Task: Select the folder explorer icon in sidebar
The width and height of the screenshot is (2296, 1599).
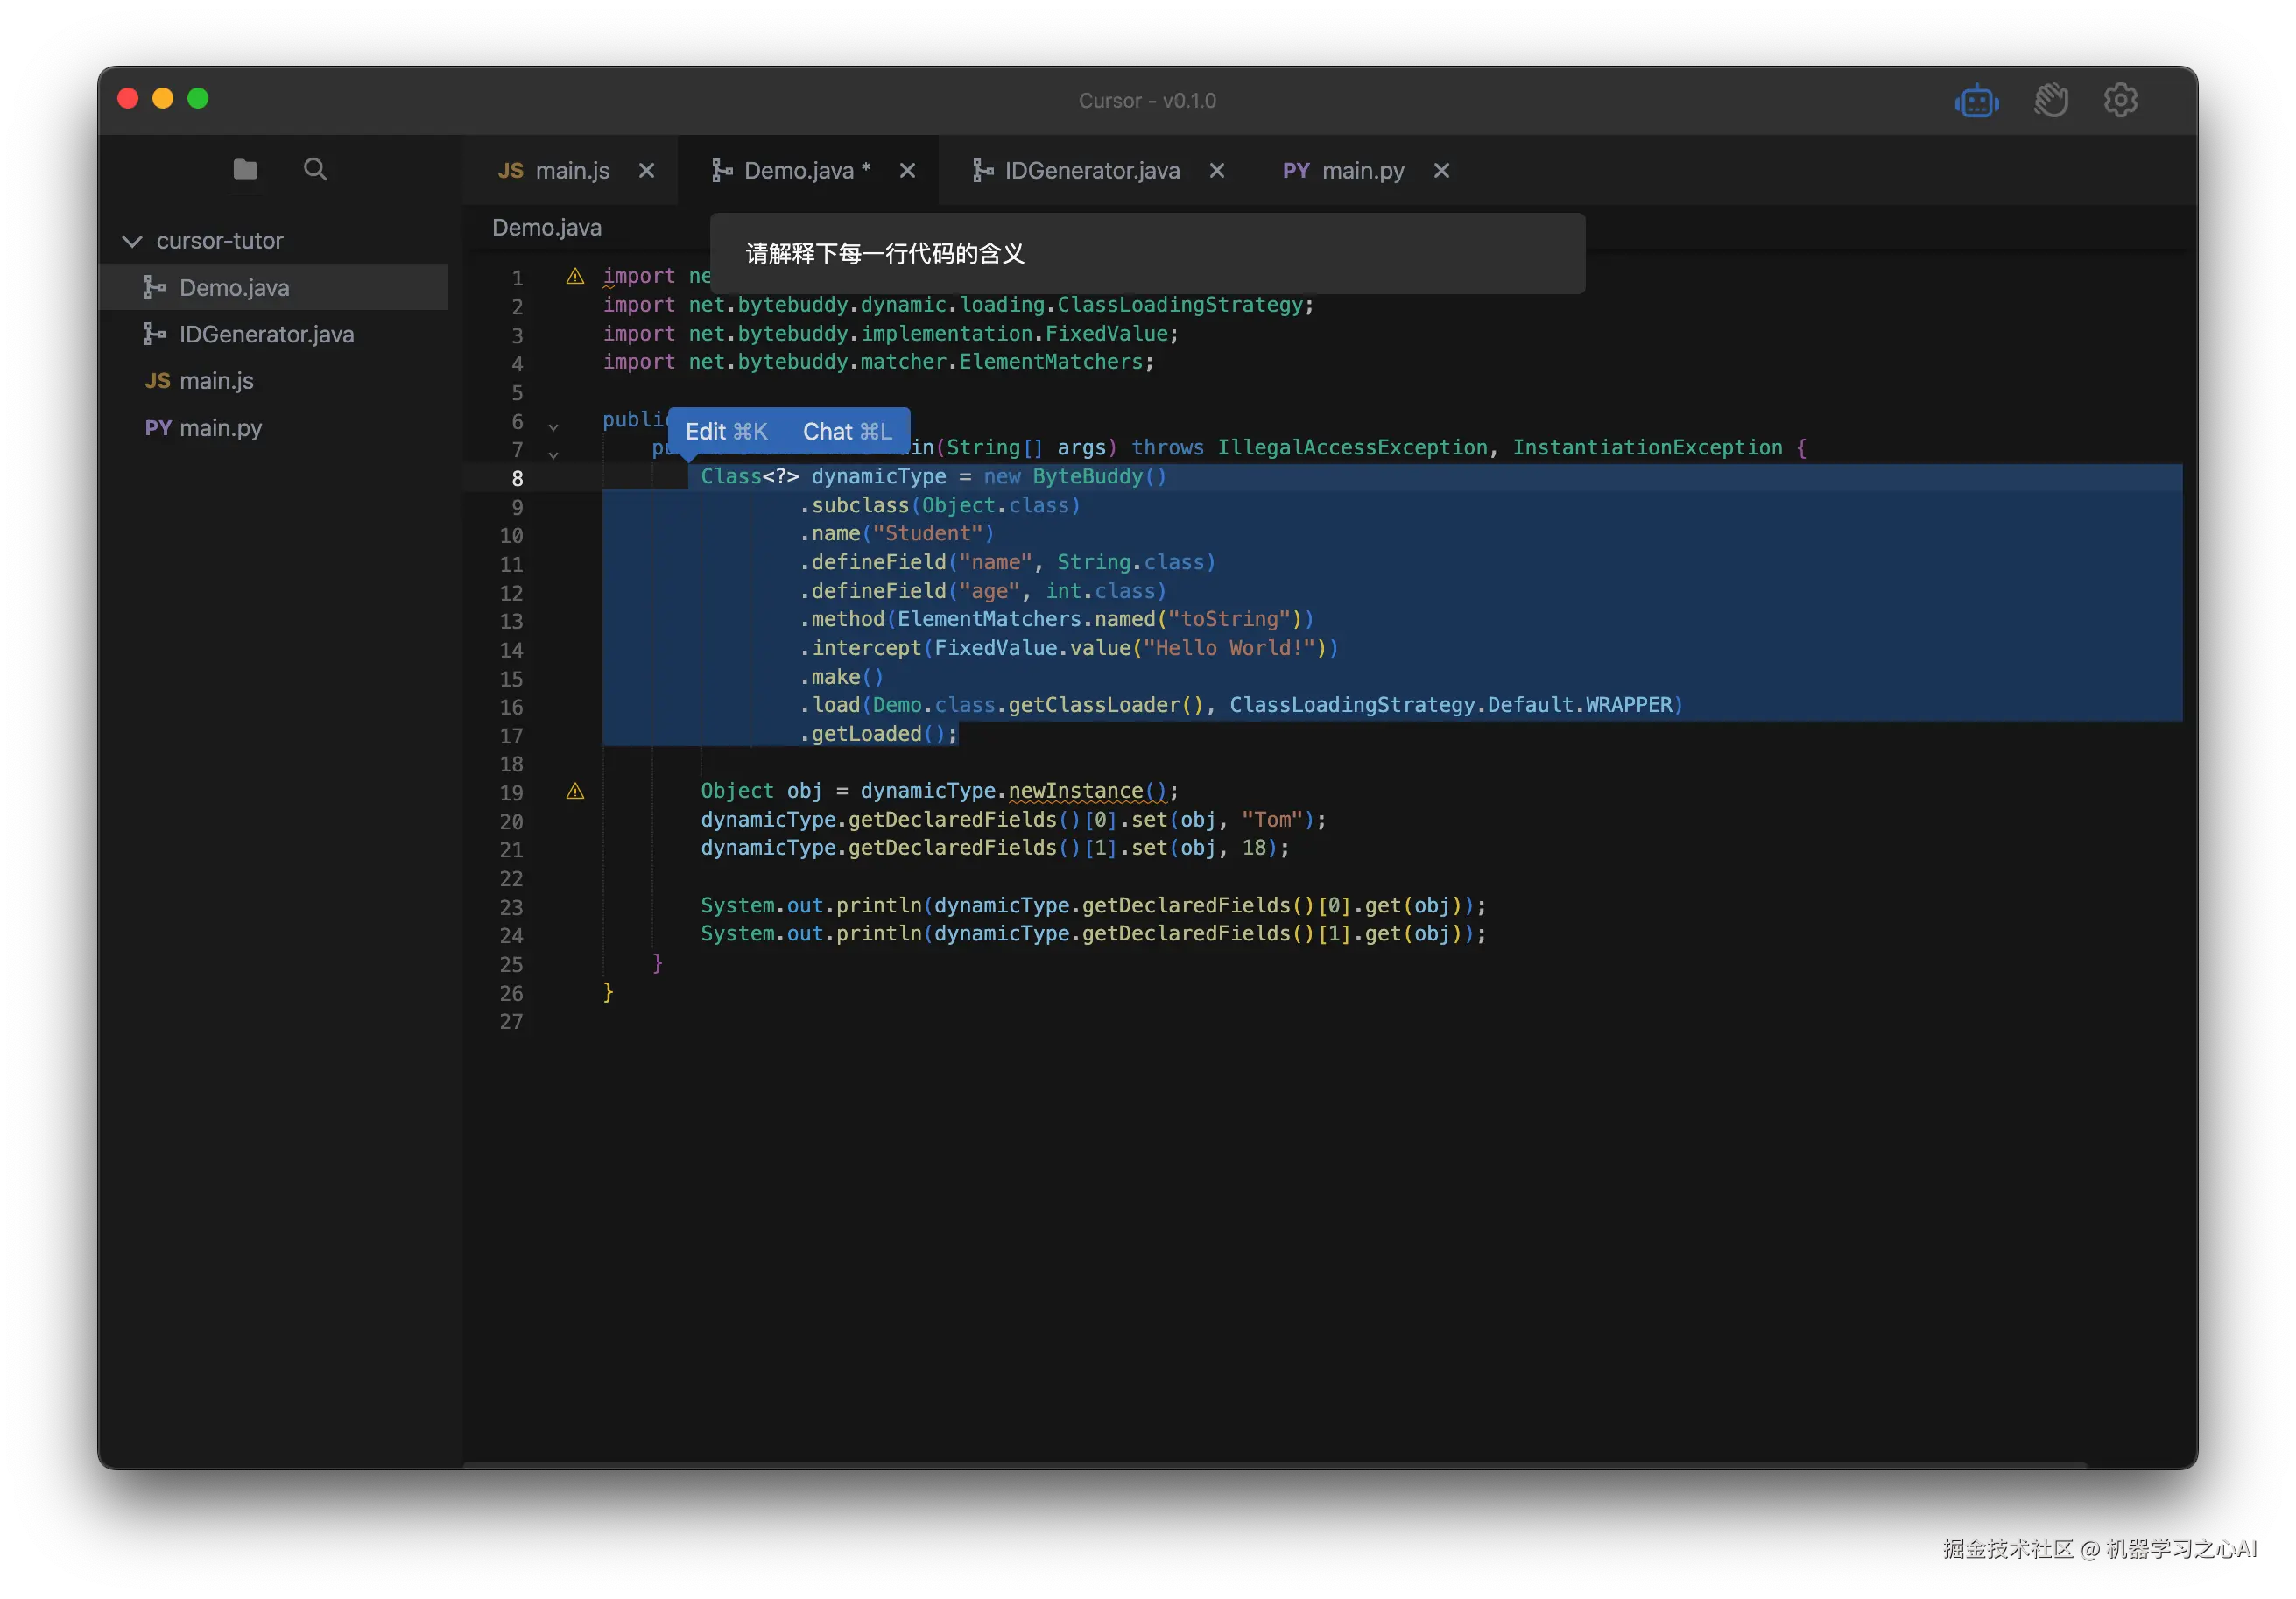Action: (245, 169)
